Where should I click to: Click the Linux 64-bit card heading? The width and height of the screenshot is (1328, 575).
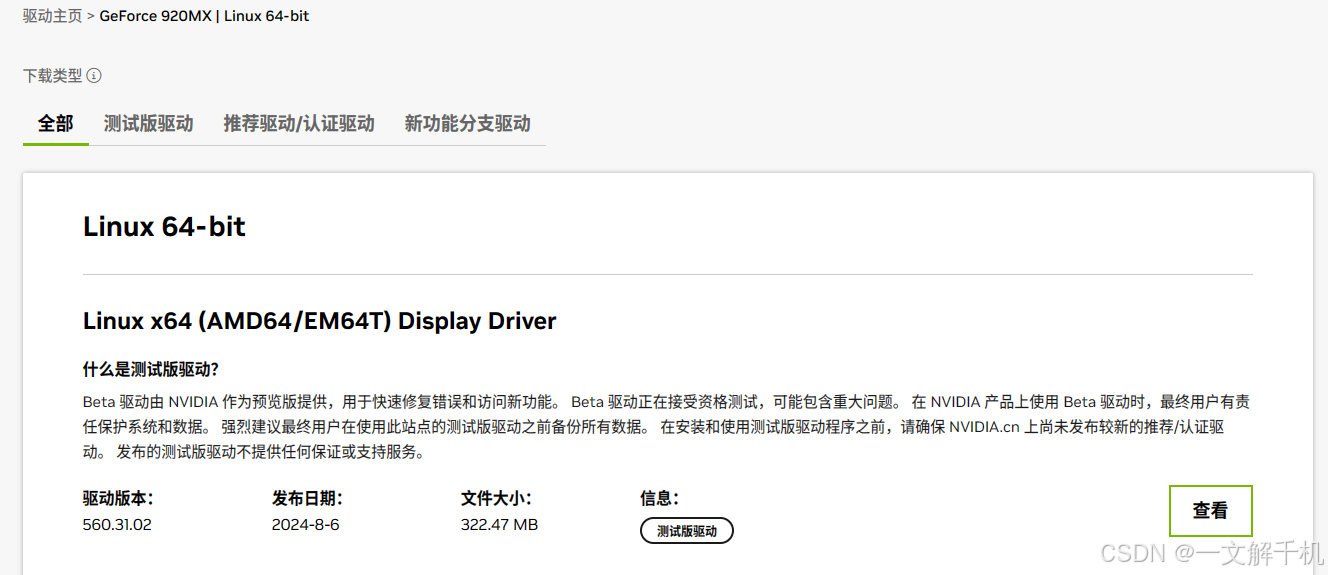tap(164, 227)
